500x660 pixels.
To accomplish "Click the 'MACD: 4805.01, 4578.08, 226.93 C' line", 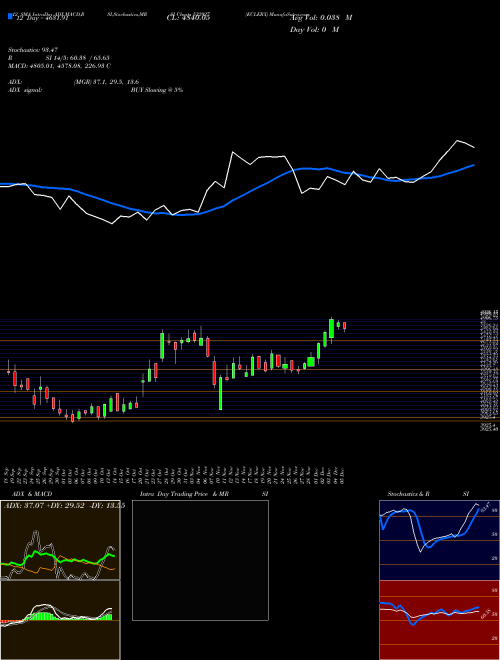I will pyautogui.click(x=59, y=66).
